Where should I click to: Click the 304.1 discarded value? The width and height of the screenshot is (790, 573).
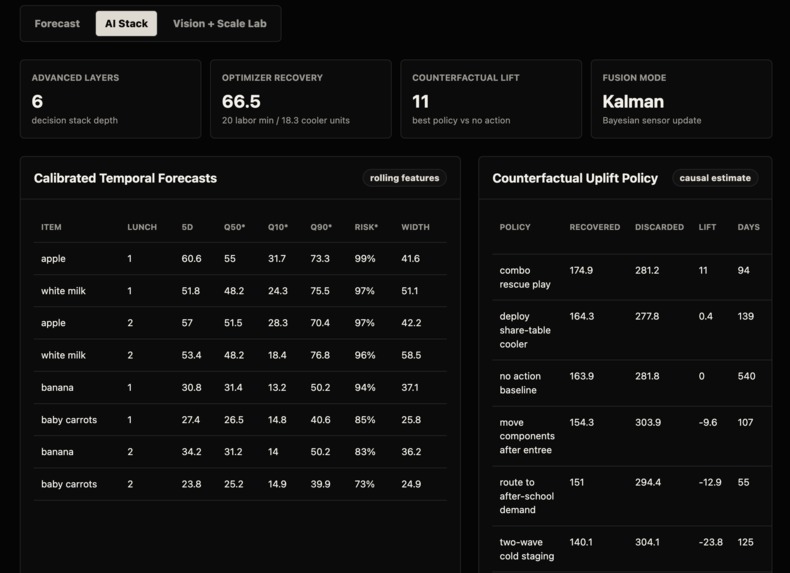tap(647, 542)
